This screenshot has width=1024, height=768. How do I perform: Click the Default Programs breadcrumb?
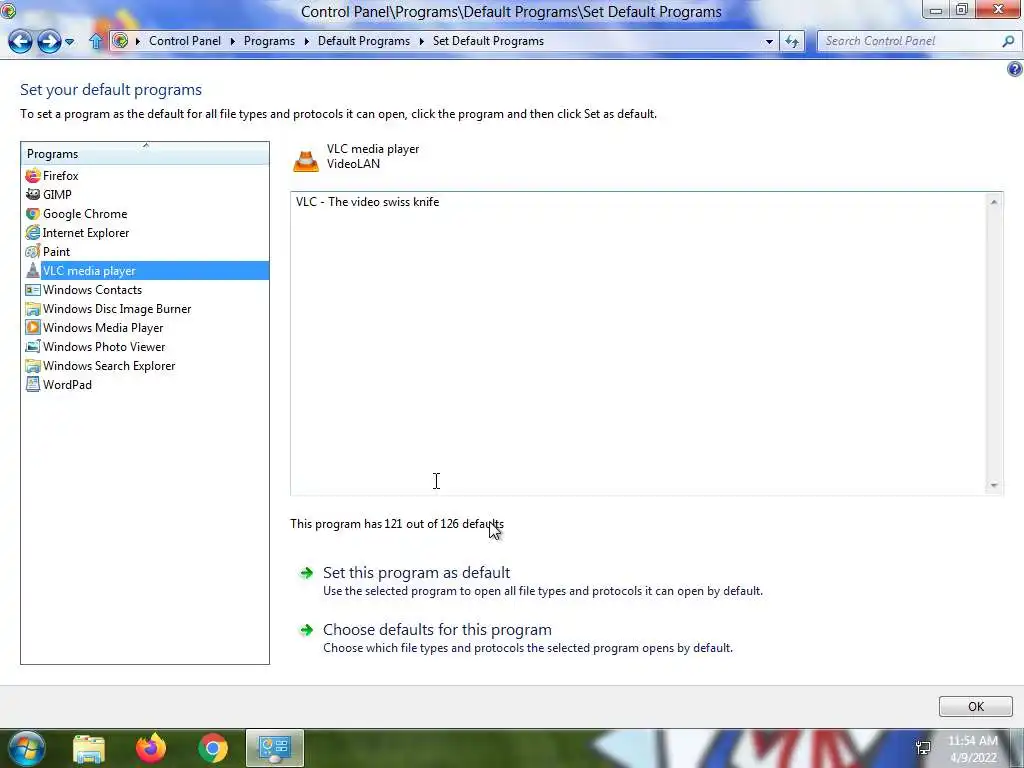364,41
